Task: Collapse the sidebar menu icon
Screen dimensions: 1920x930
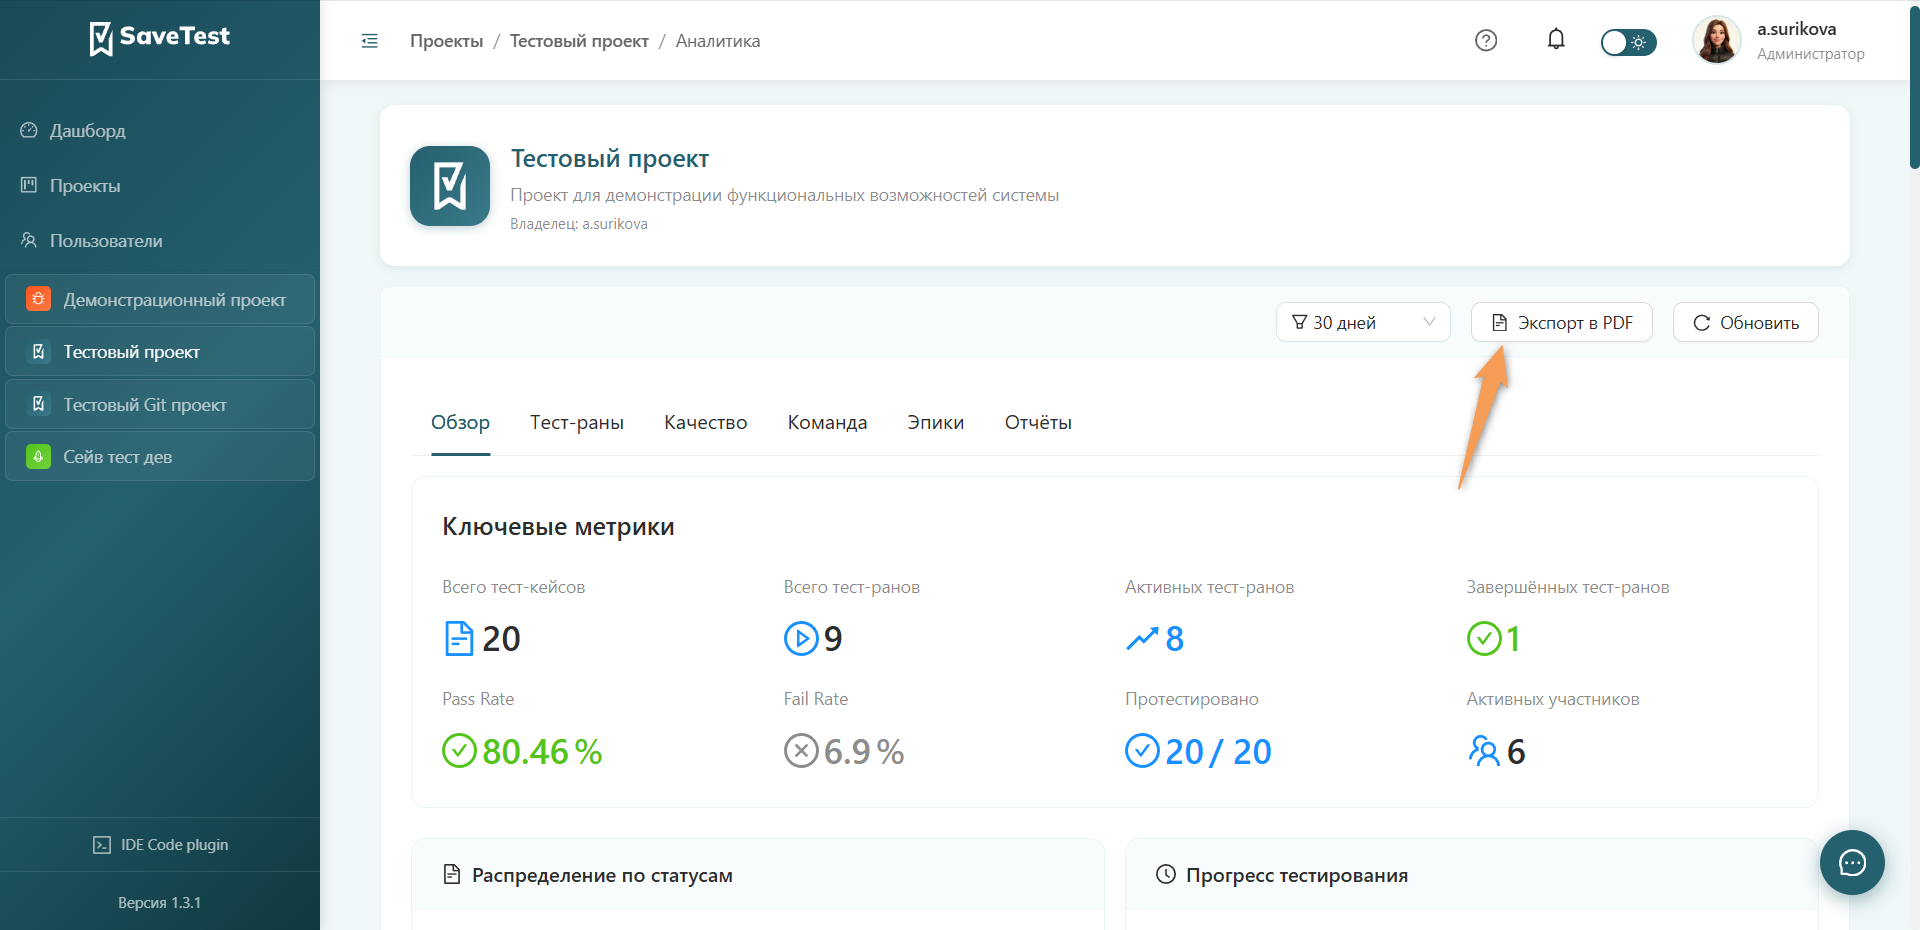Action: tap(370, 41)
